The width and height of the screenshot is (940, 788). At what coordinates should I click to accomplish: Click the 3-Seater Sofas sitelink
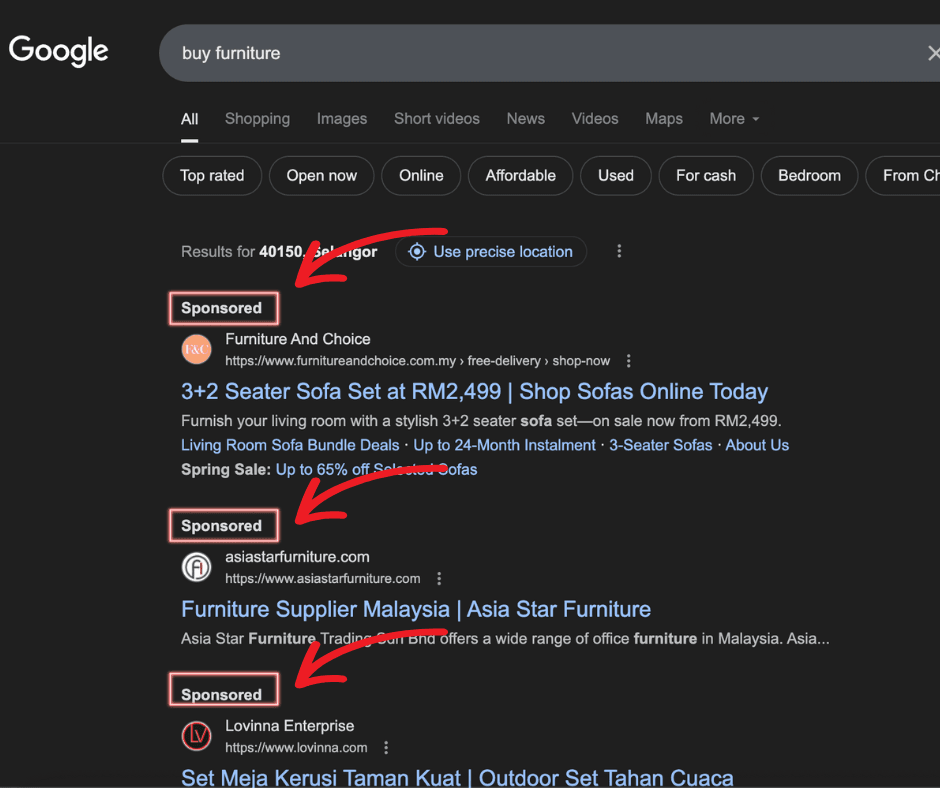[x=661, y=445]
